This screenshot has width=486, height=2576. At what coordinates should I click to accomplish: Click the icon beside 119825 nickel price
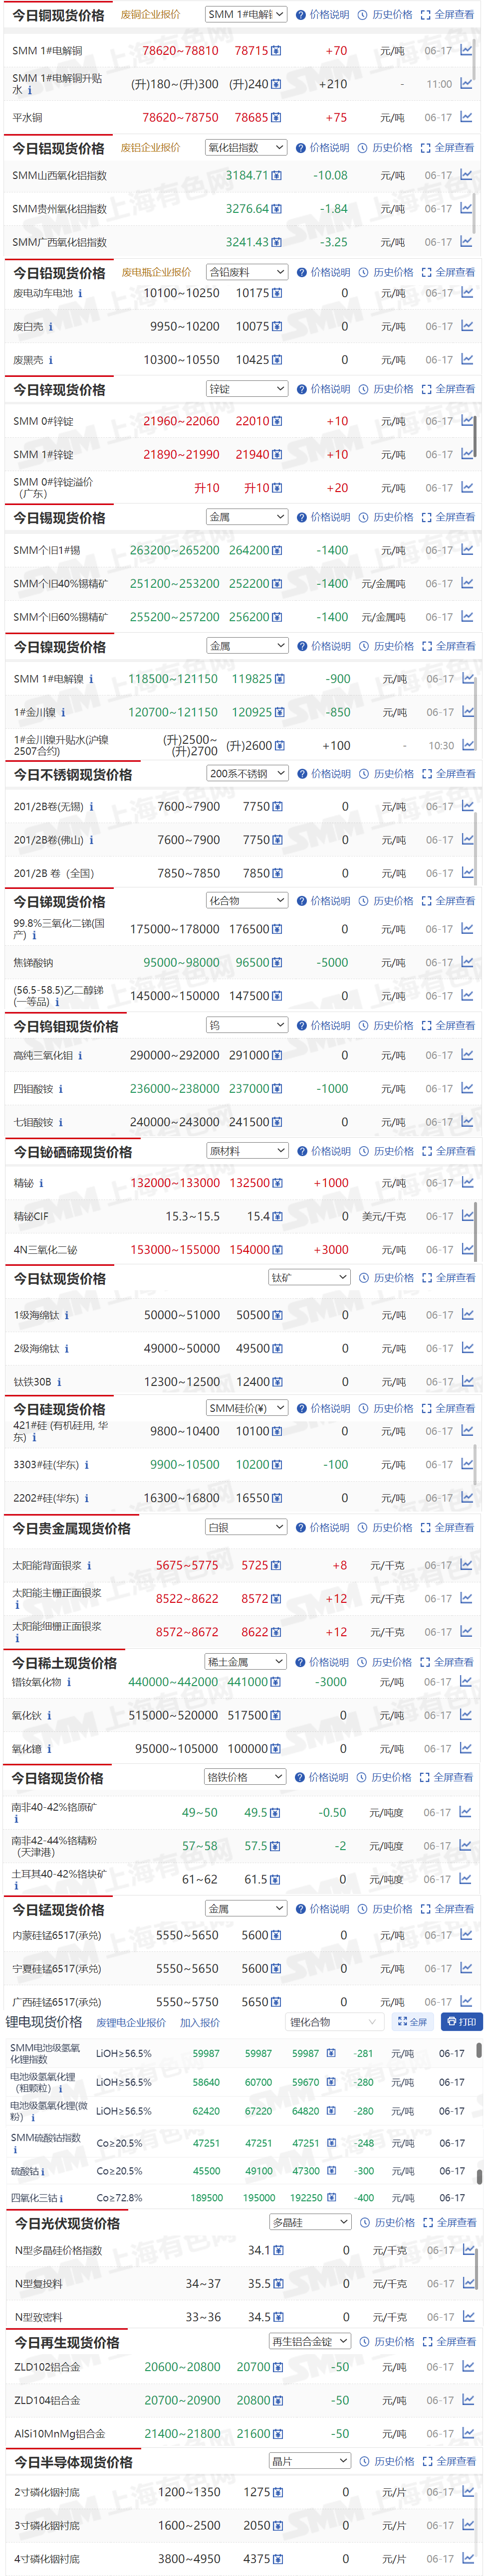279,679
